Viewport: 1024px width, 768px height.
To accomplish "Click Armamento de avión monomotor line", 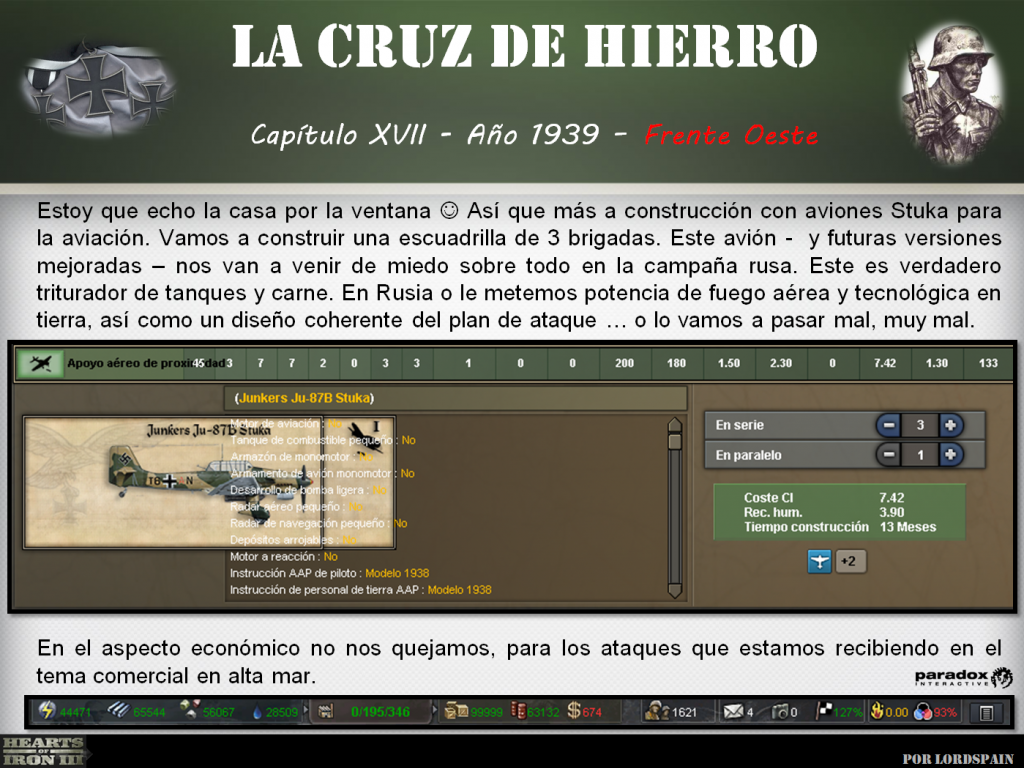I will click(322, 473).
